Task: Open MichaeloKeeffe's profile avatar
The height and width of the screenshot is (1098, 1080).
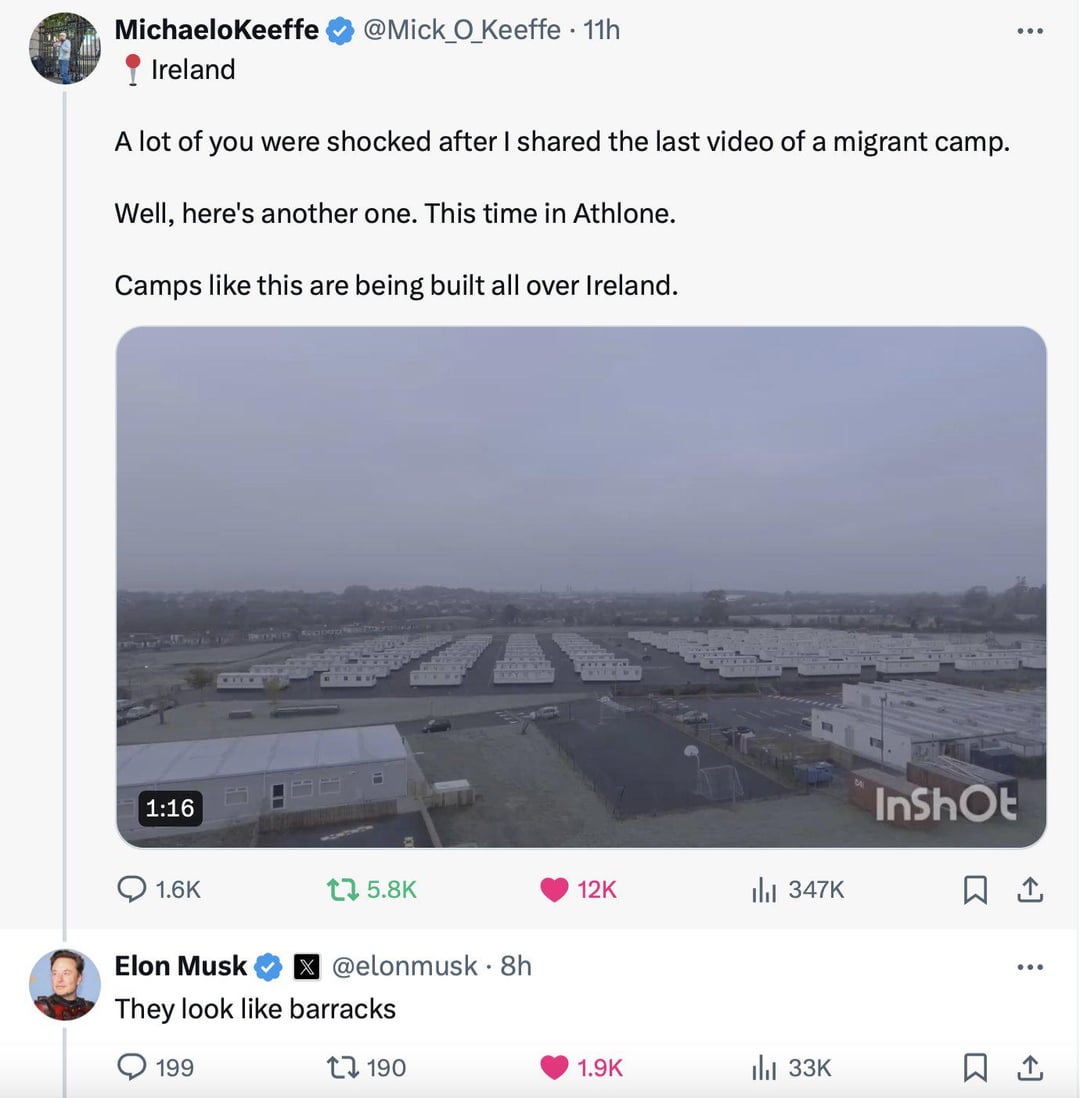Action: coord(64,48)
